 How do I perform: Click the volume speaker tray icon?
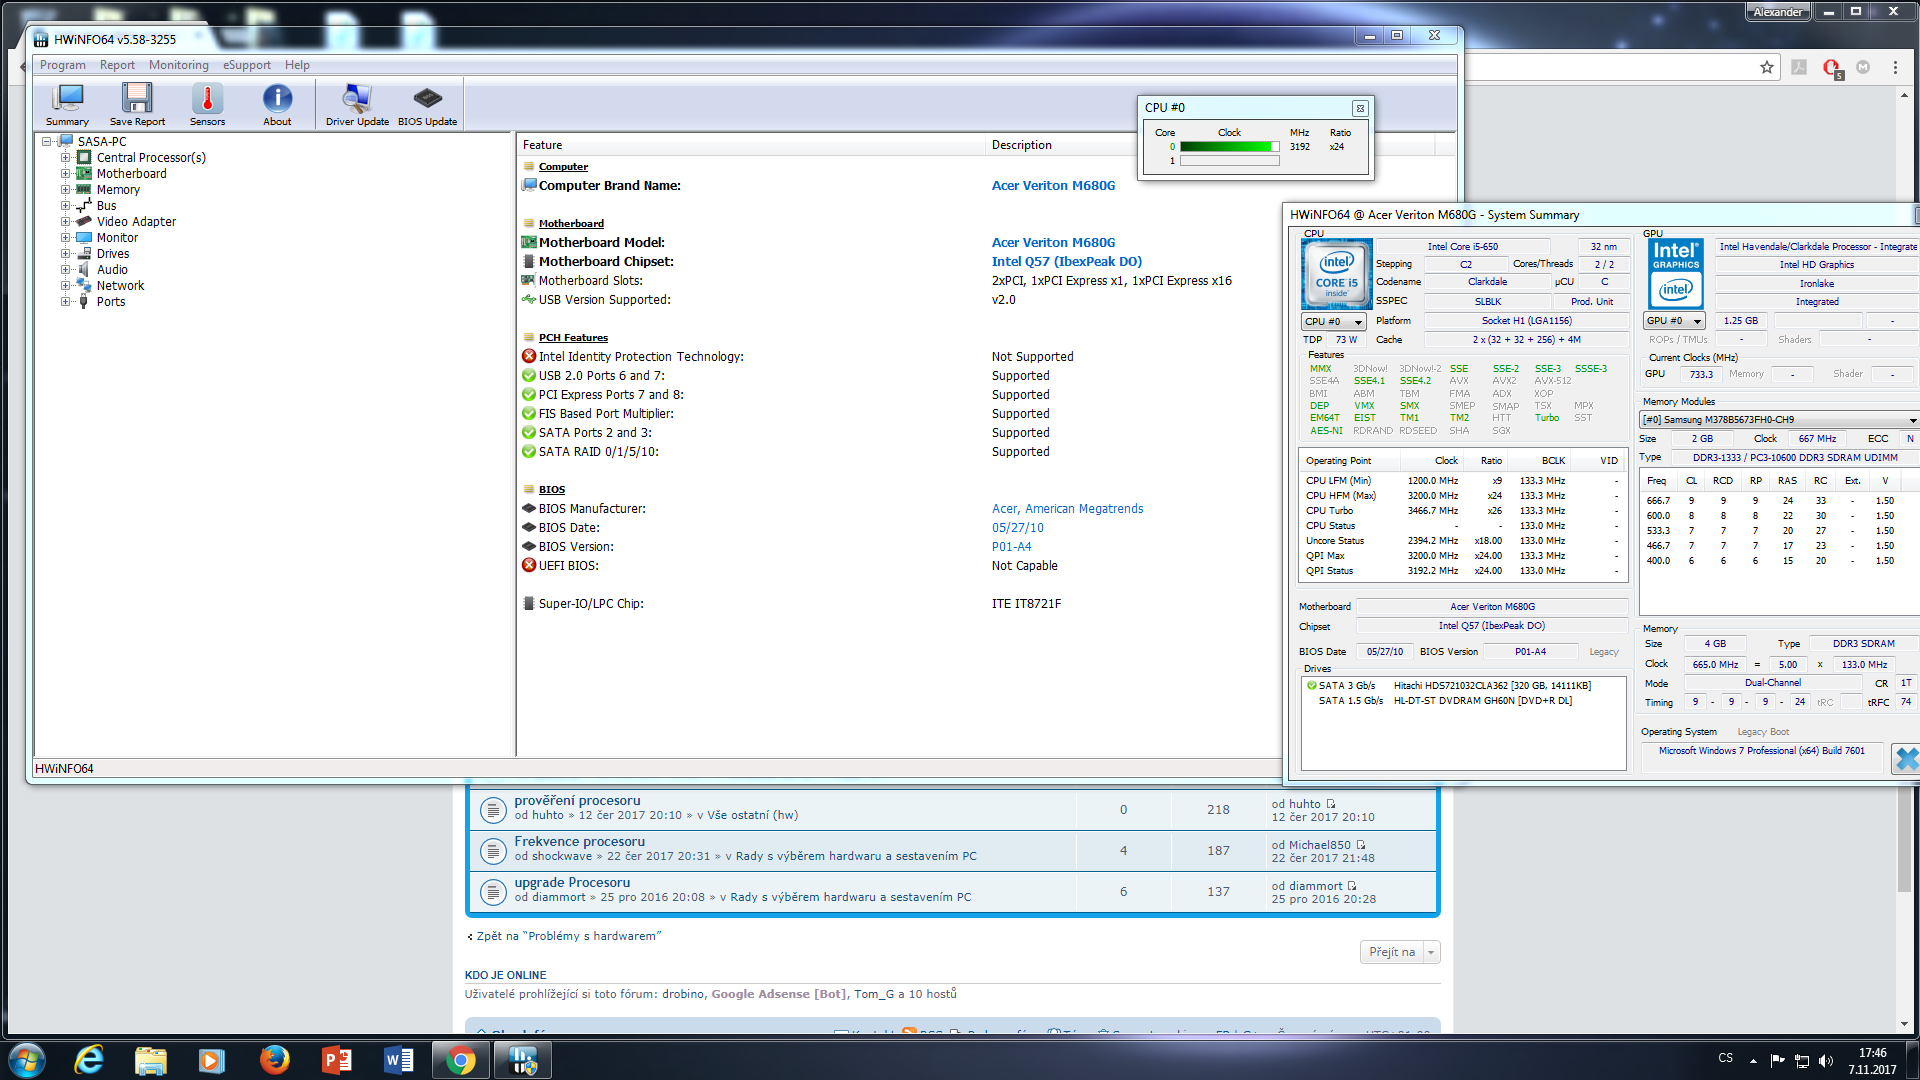(x=1826, y=1060)
